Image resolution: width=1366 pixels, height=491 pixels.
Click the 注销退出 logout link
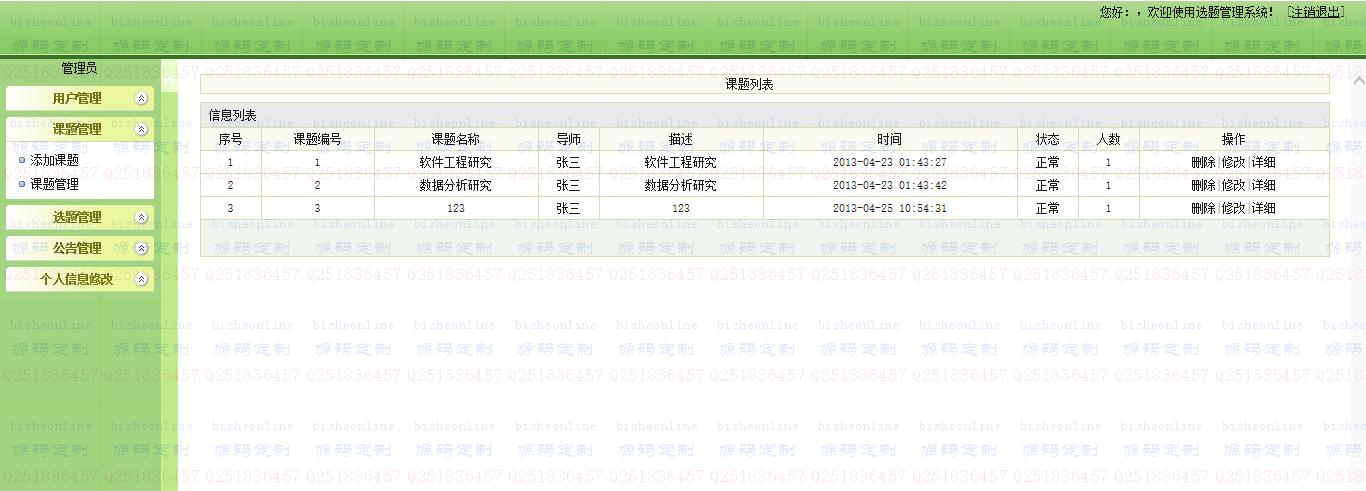[x=1317, y=12]
